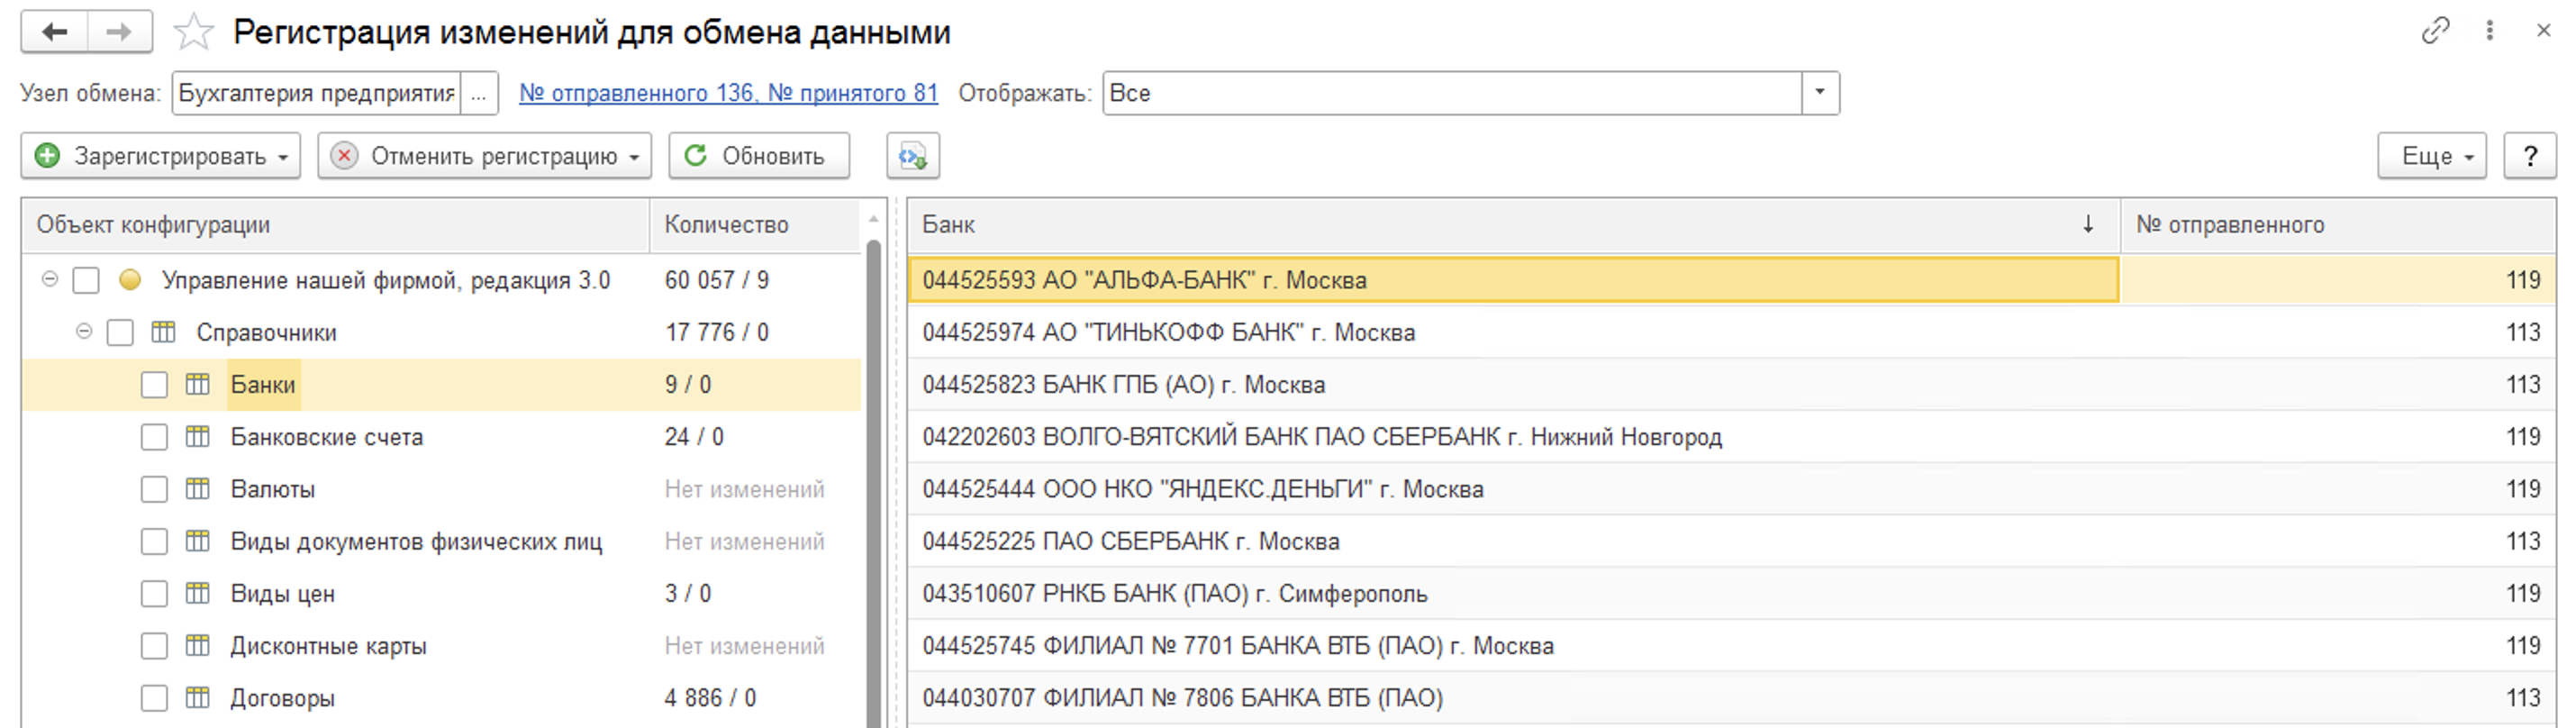Viewport: 2576px width, 728px height.
Task: Click the forward navigation arrow
Action: pos(119,32)
